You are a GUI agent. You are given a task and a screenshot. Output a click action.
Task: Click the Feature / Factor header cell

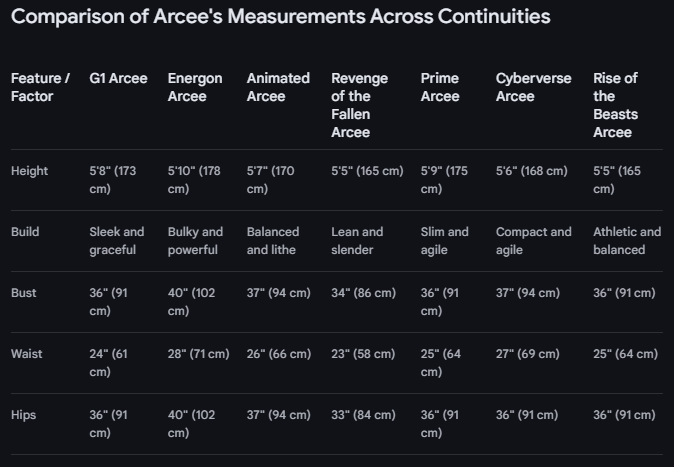pyautogui.click(x=40, y=87)
